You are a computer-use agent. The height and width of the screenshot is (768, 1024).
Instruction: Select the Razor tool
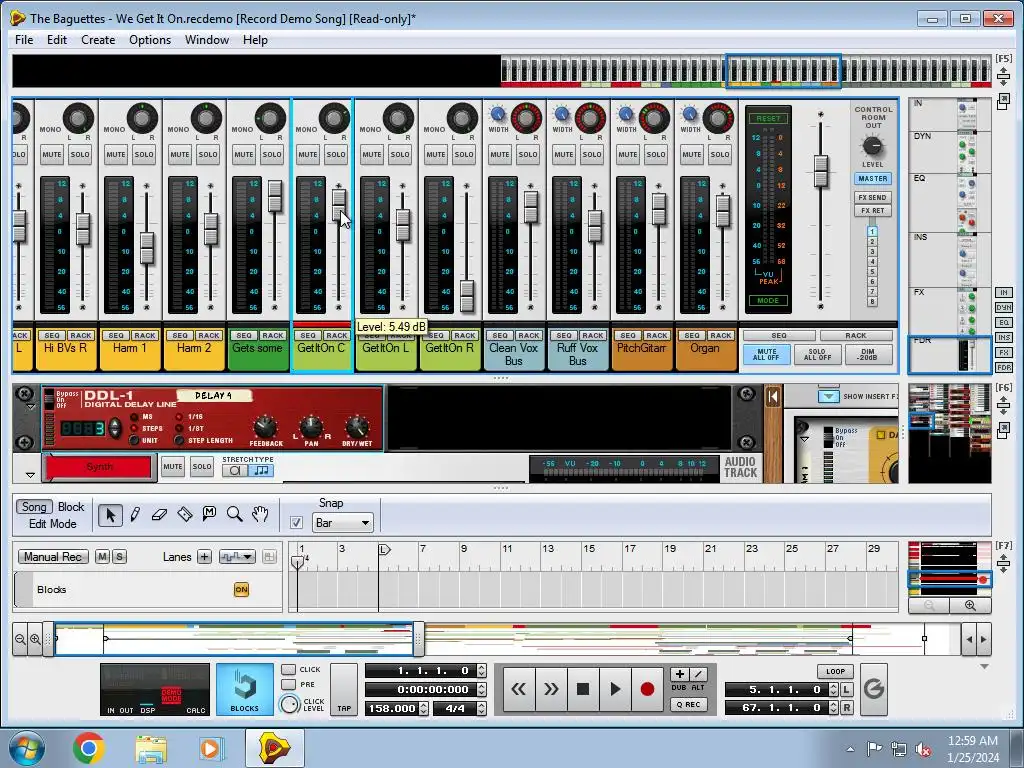tap(185, 515)
